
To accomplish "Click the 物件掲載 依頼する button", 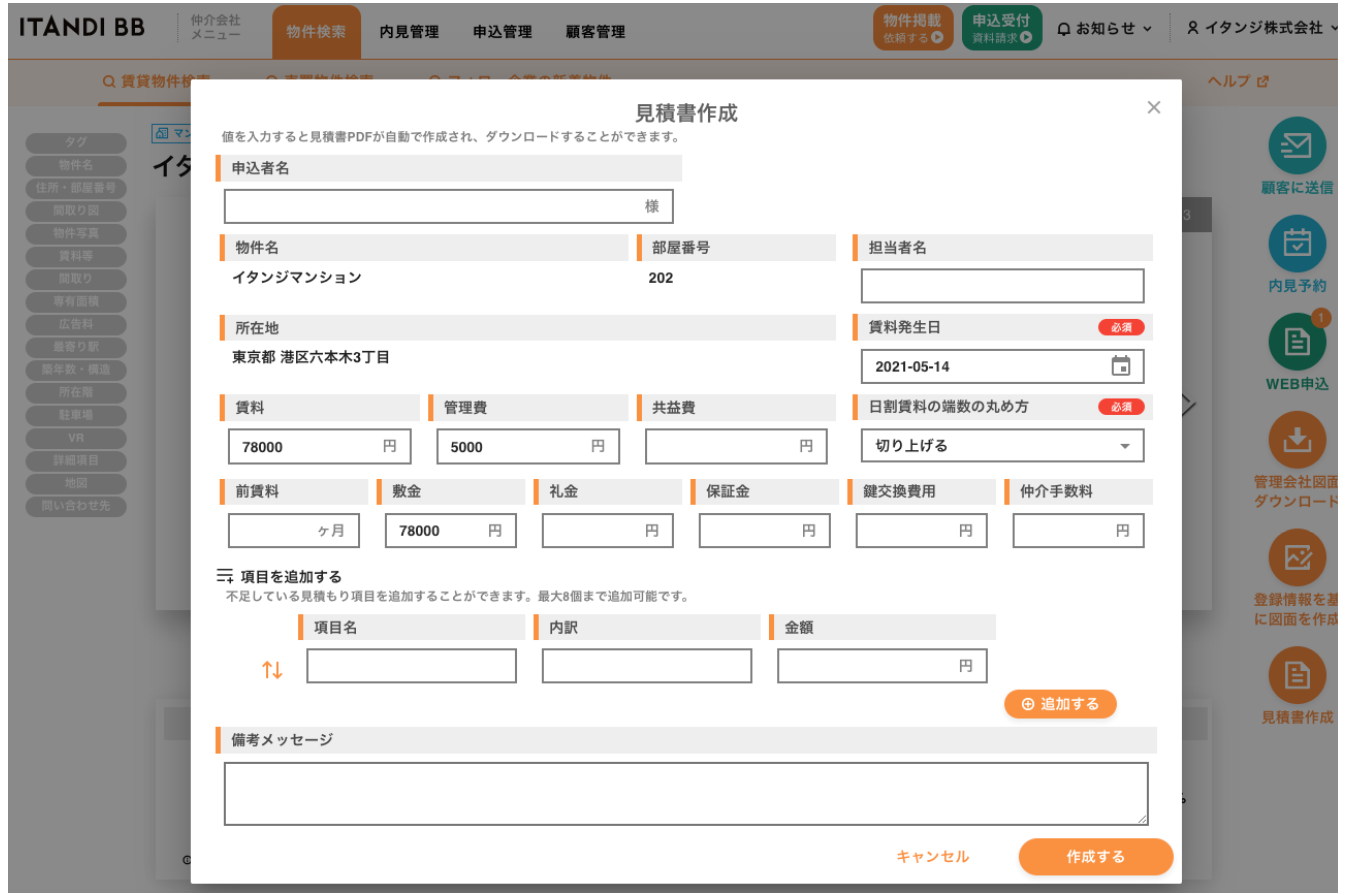I will click(913, 28).
